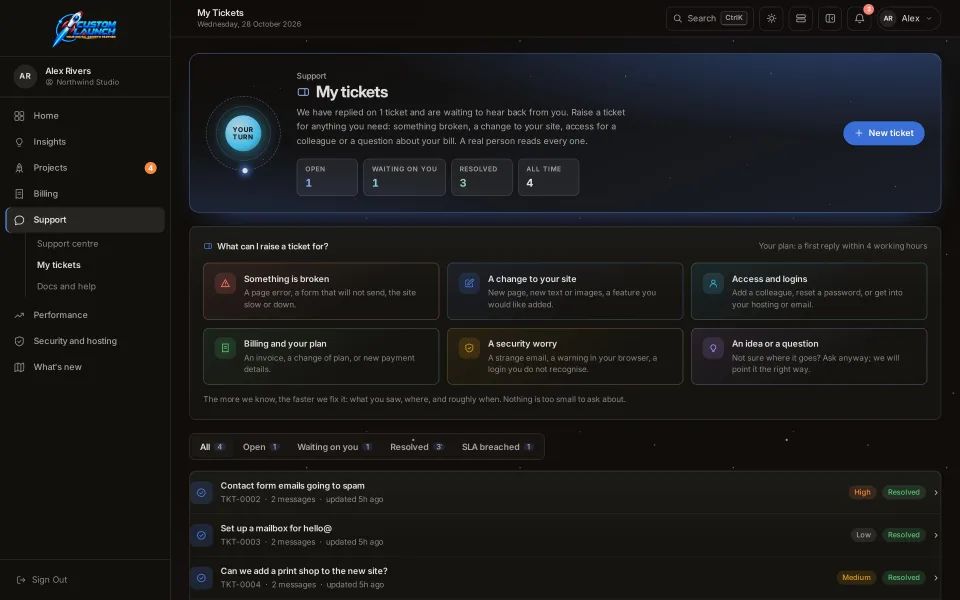960x600 pixels.
Task: Open ticket Contact form emails going to spam
Action: click(x=564, y=492)
